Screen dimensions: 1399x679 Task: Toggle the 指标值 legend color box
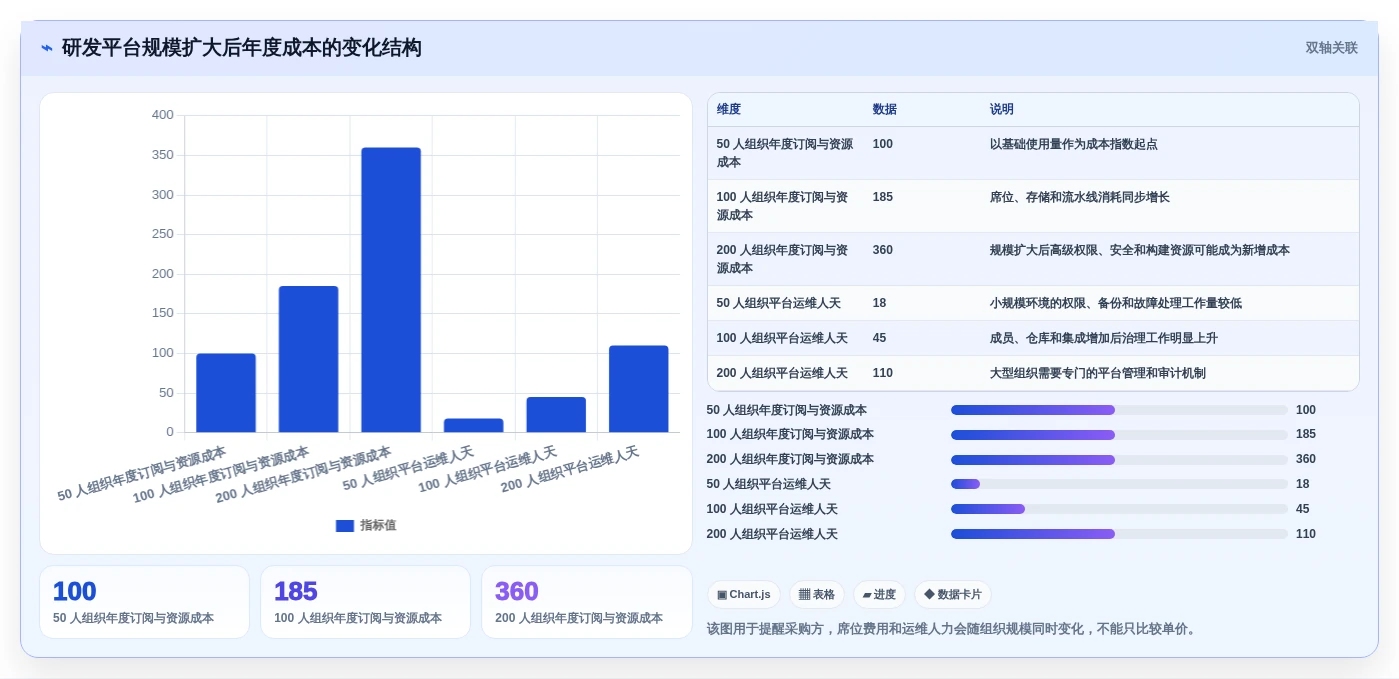pyautogui.click(x=344, y=526)
